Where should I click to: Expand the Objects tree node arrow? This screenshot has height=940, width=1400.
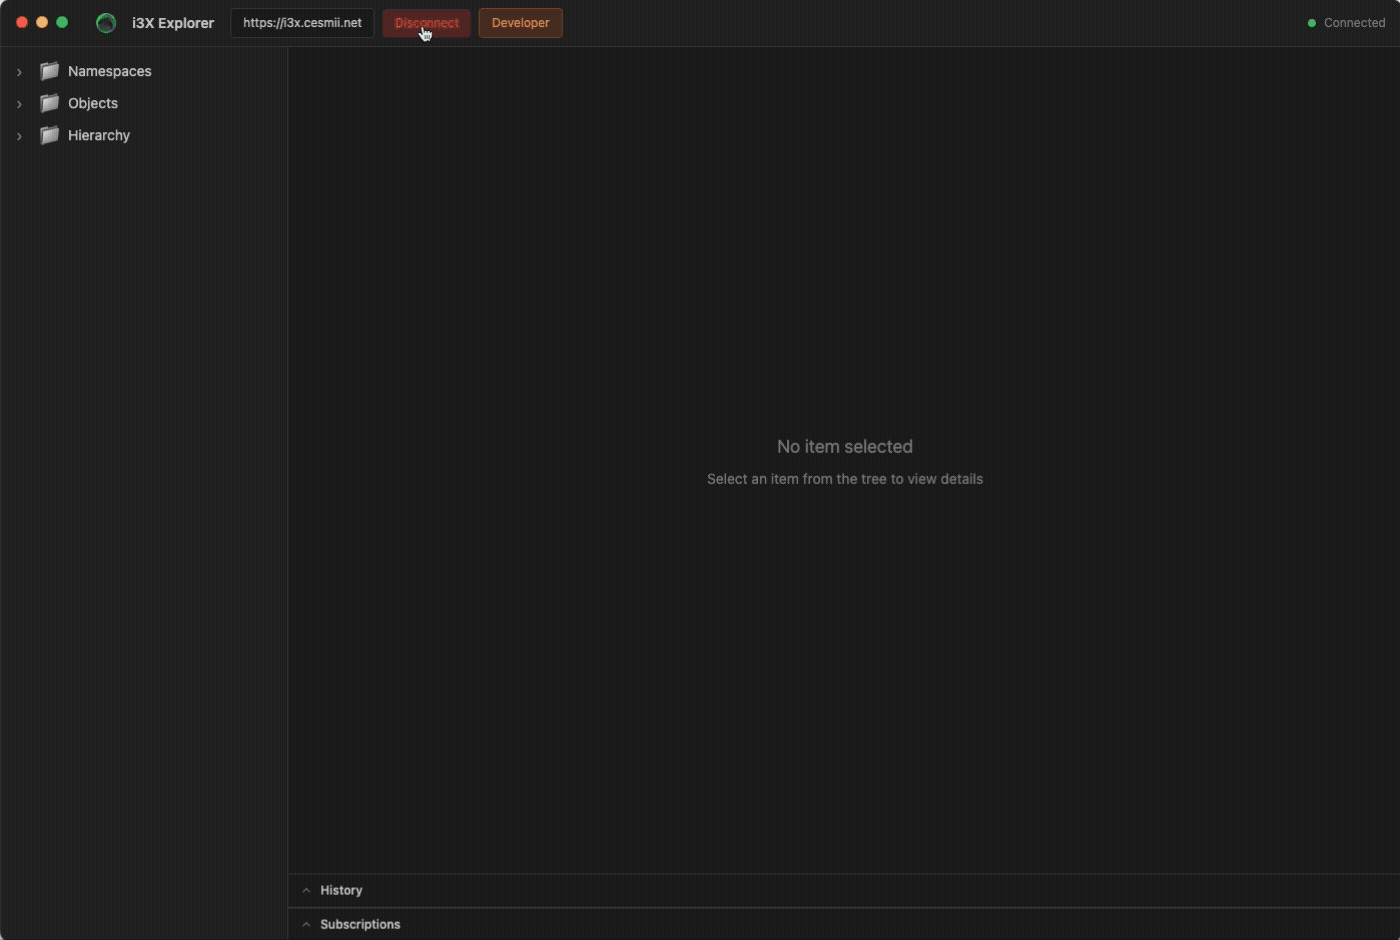19,104
